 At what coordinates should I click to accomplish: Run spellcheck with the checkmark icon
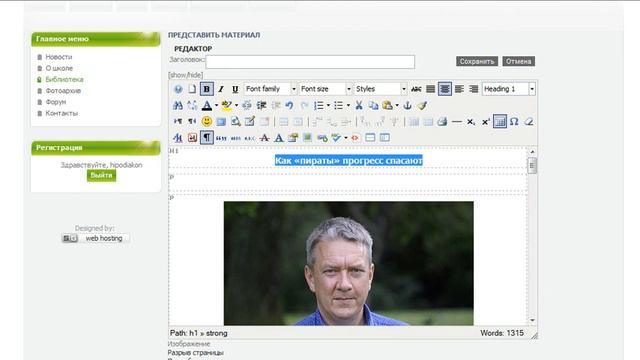tap(336, 138)
